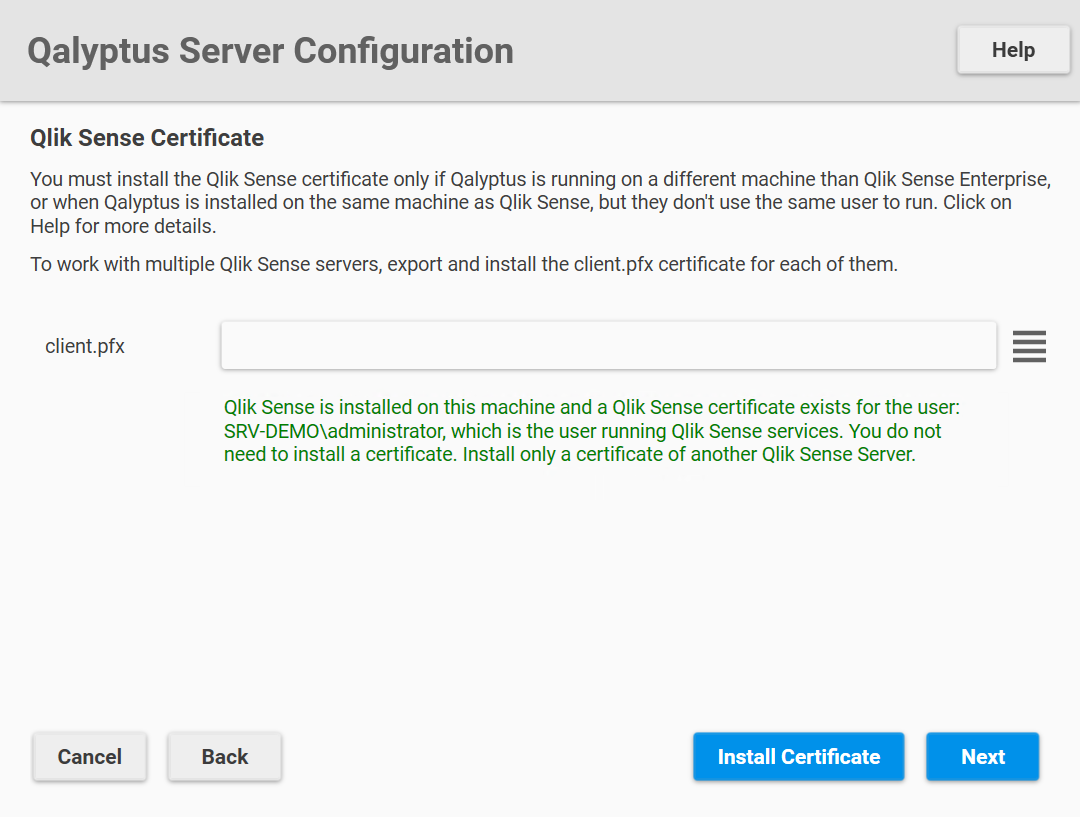The width and height of the screenshot is (1080, 817).
Task: Select the client.pfx field label
Action: pos(85,346)
